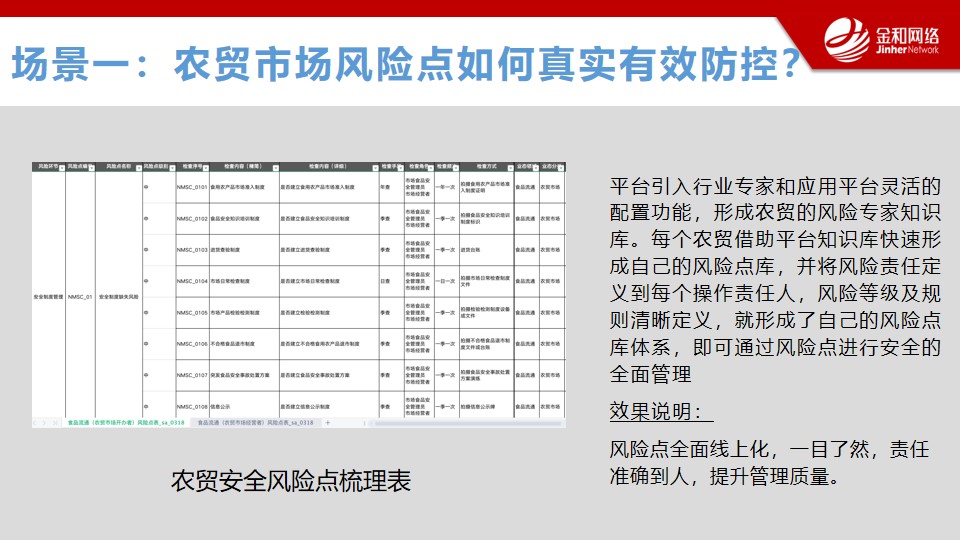Select cell NMSC_0104

click(x=192, y=281)
